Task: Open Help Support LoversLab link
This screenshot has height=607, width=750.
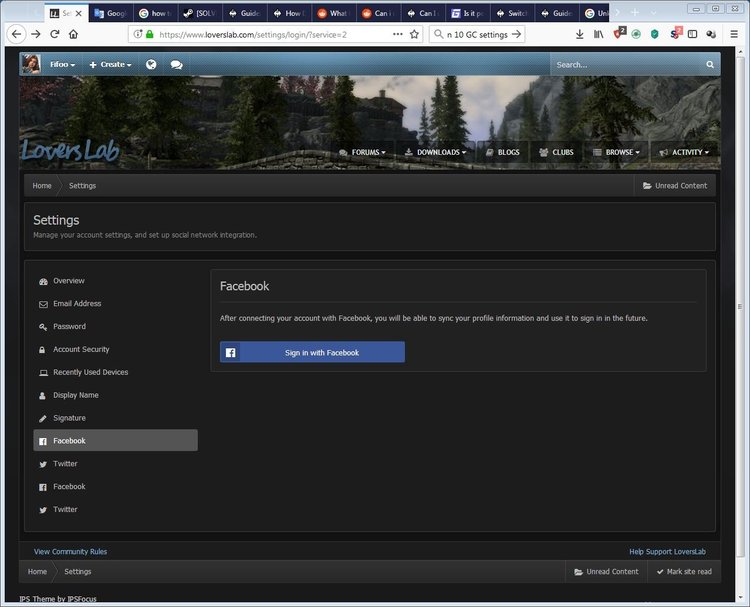Action: [x=667, y=552]
